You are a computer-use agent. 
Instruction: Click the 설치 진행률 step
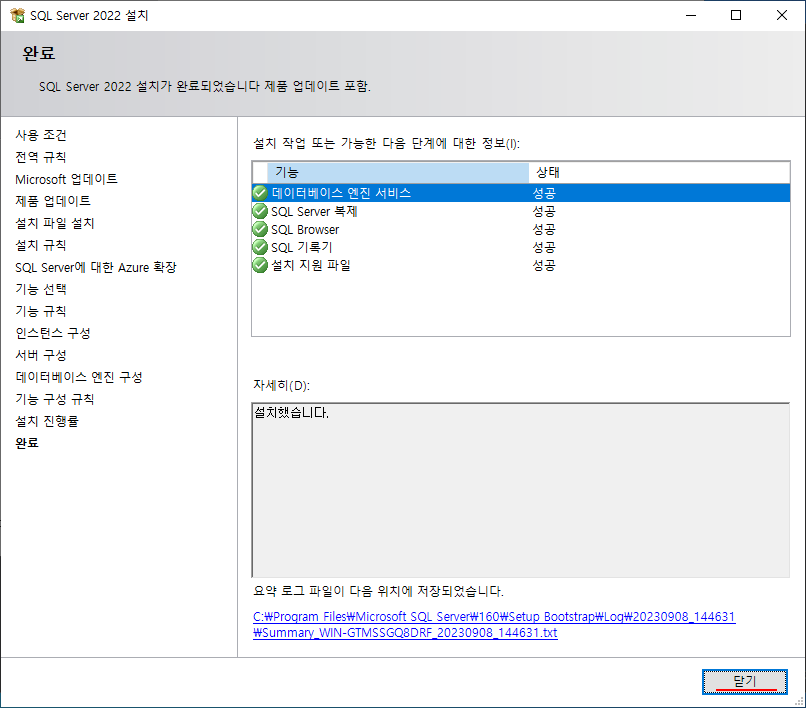tap(47, 421)
